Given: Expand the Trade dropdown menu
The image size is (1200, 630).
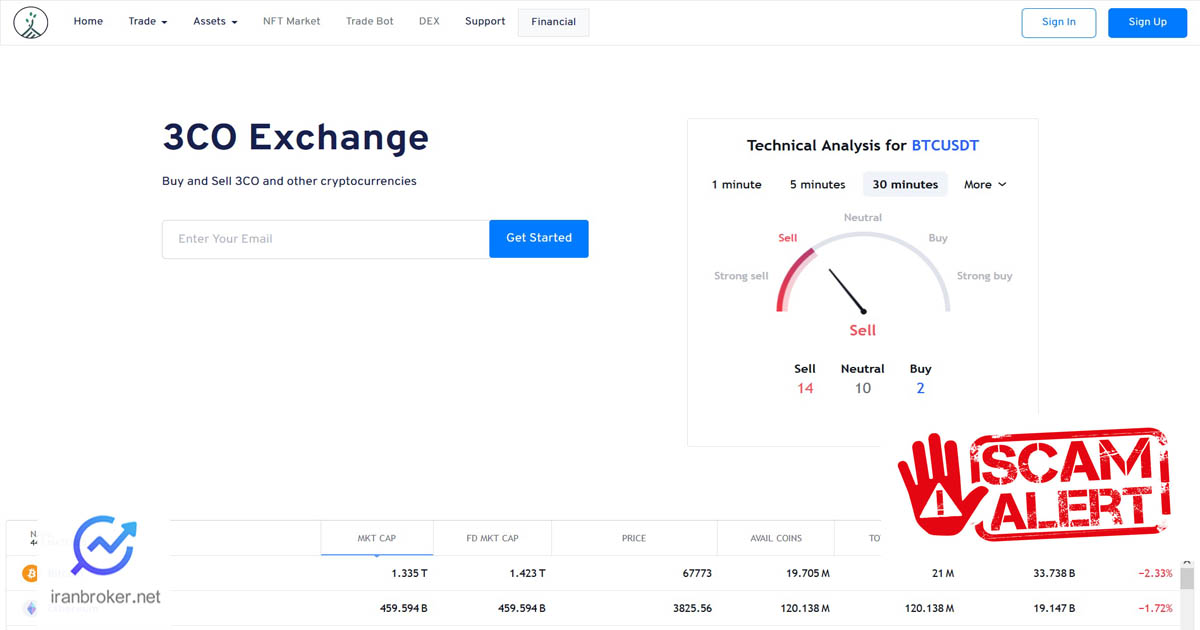Looking at the screenshot, I should (148, 22).
